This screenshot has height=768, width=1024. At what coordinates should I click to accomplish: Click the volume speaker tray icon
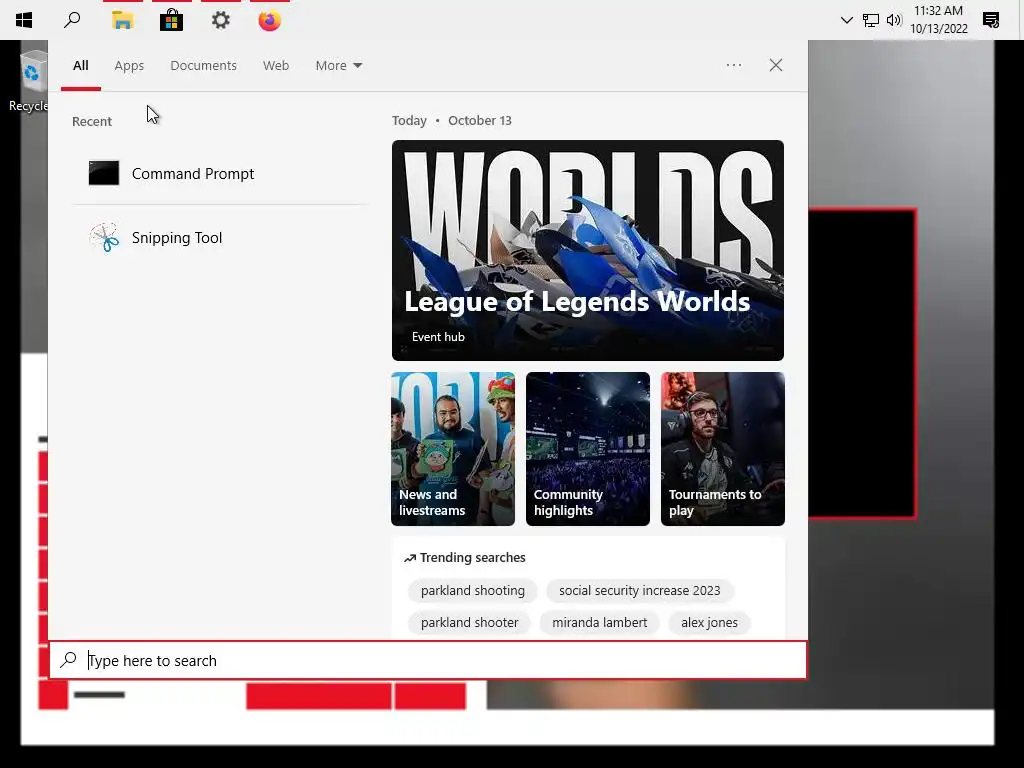(x=894, y=20)
